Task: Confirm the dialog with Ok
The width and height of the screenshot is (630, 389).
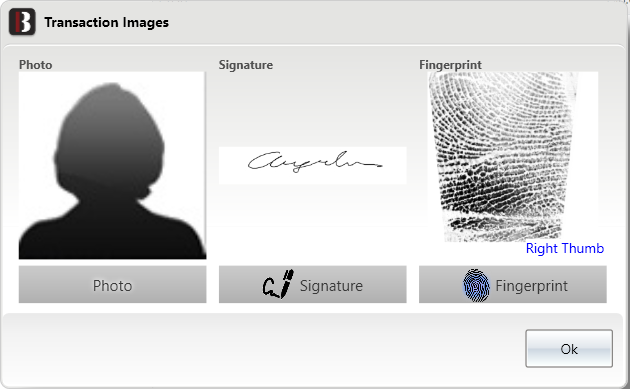Action: point(569,348)
